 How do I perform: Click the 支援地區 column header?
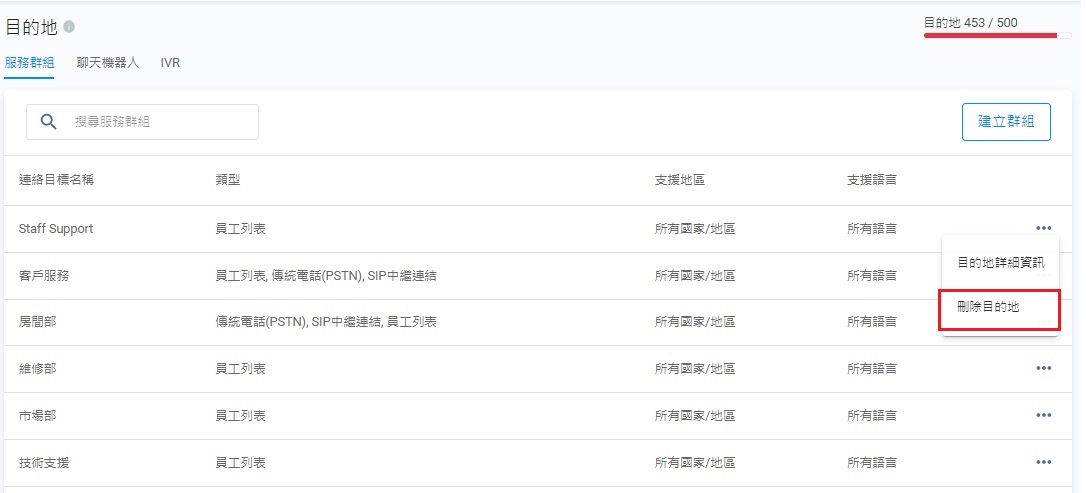(x=680, y=180)
